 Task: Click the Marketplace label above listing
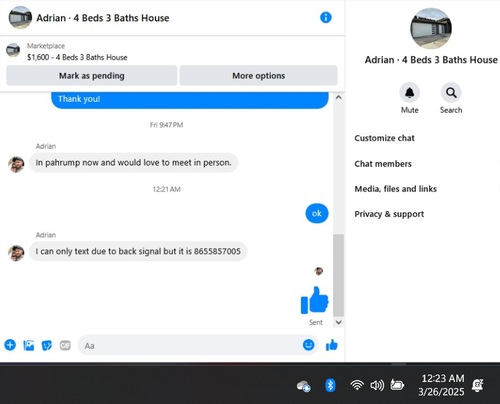click(46, 46)
